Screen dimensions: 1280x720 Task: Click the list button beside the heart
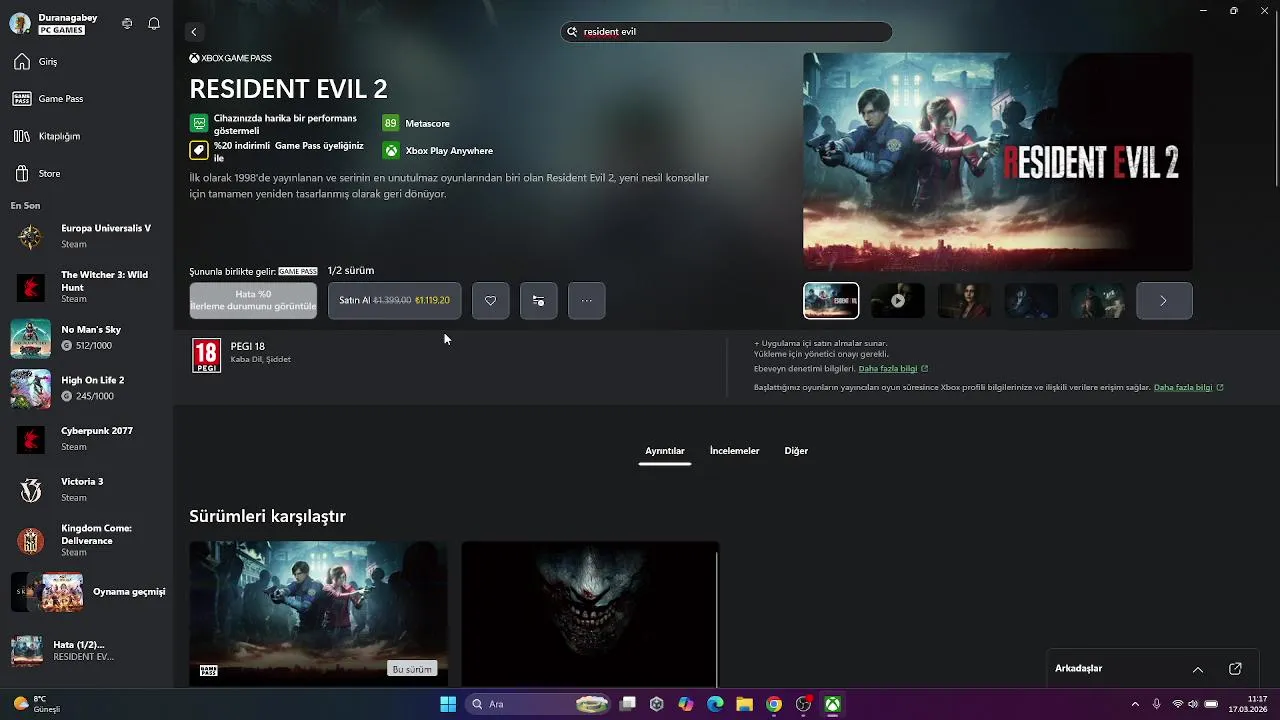[538, 300]
